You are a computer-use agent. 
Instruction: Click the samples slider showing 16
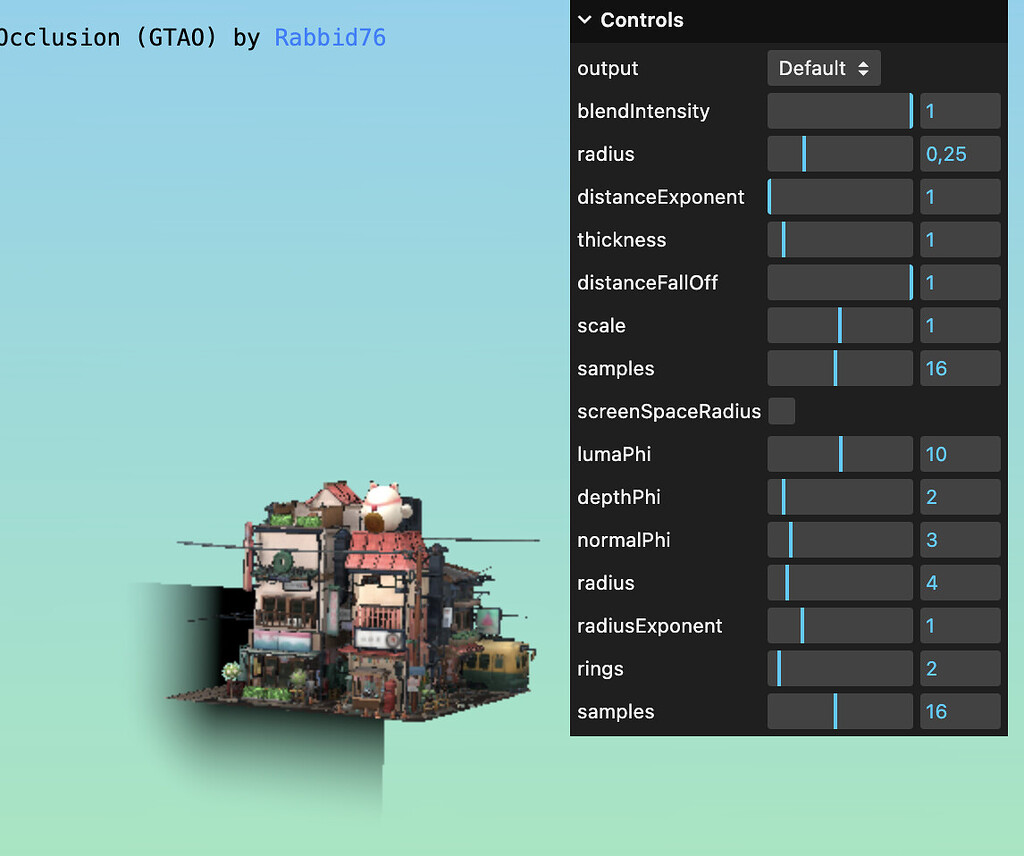840,368
